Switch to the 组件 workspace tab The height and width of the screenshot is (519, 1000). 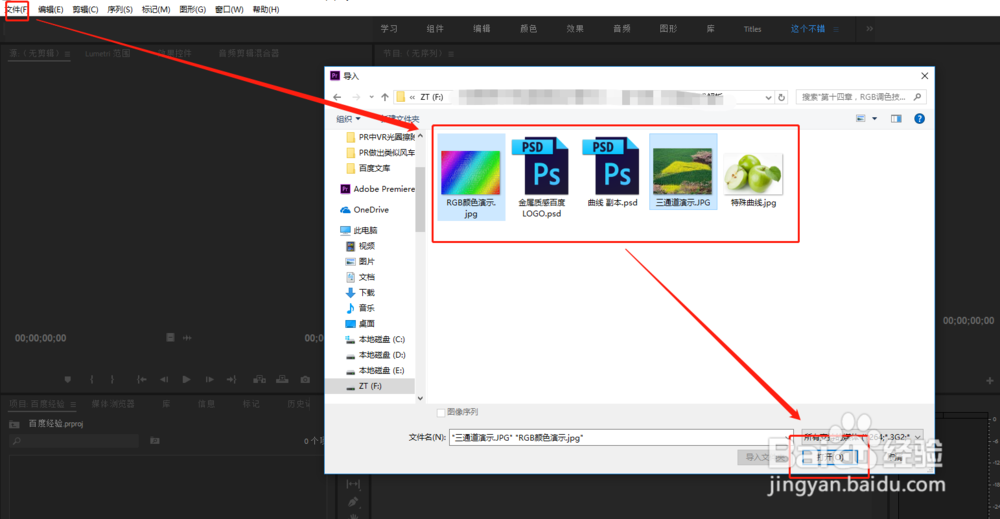(435, 29)
